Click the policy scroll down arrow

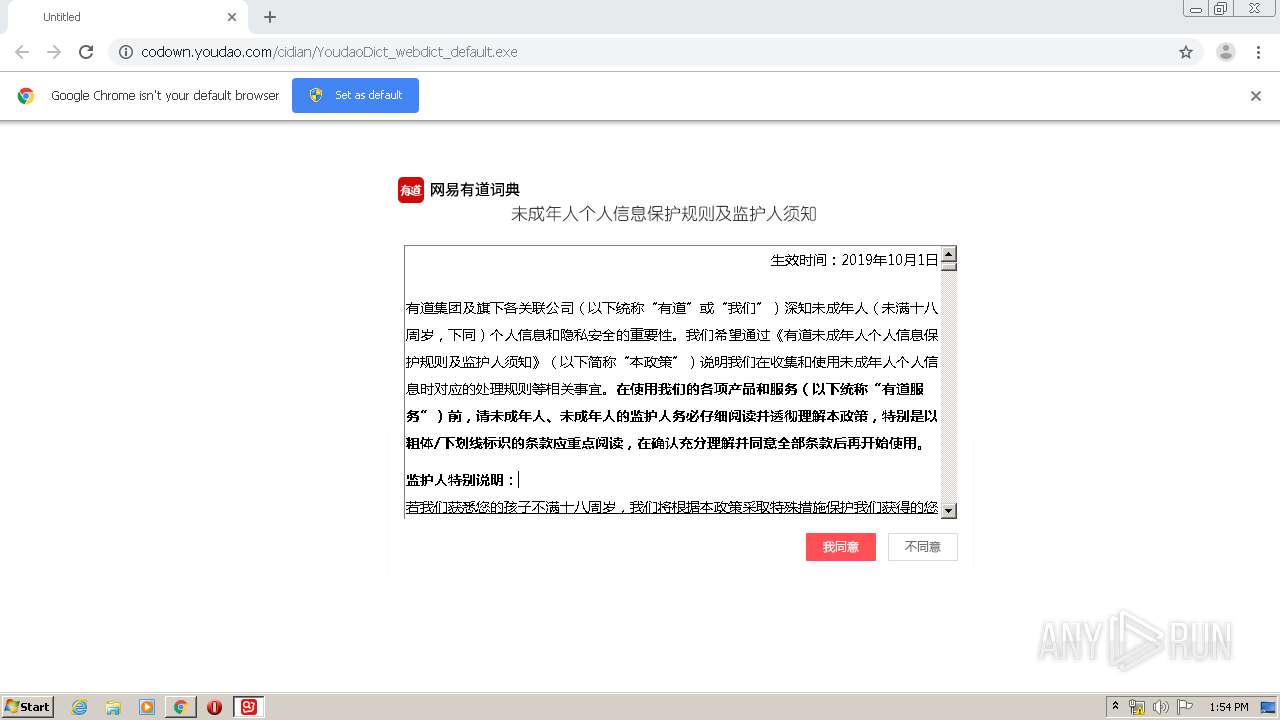click(949, 510)
